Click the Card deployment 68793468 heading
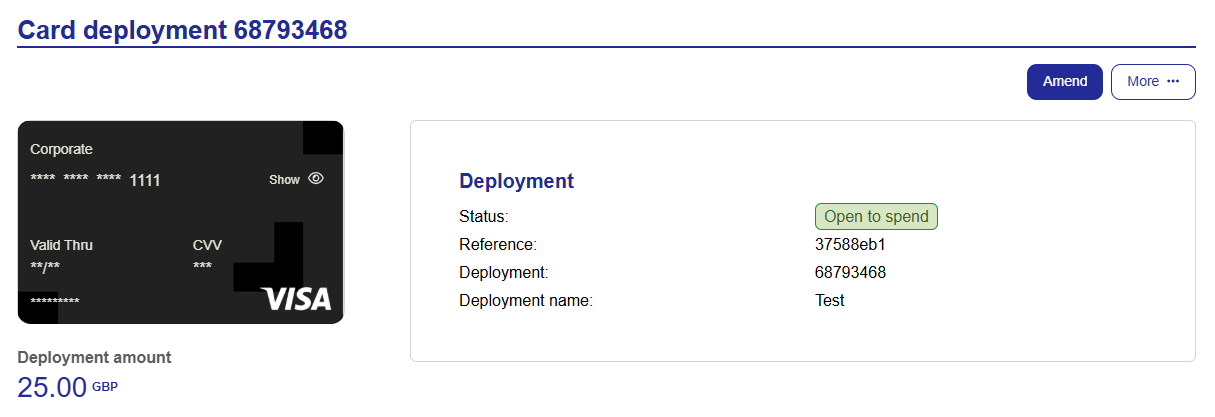 183,30
